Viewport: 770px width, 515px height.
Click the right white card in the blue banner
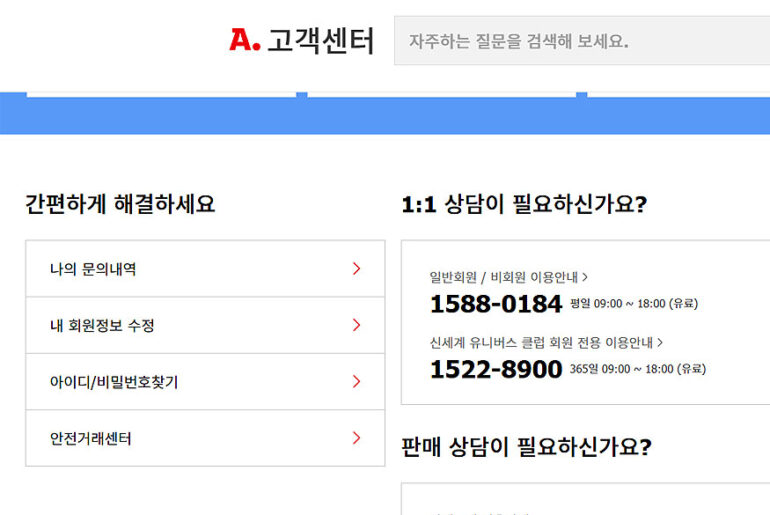click(x=678, y=94)
